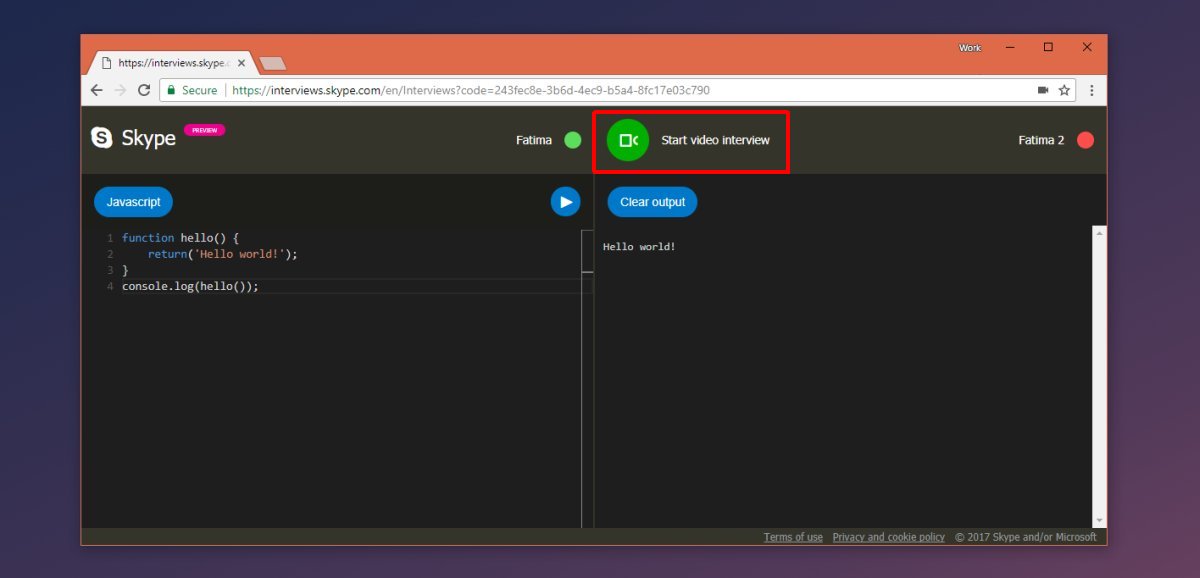1200x578 pixels.
Task: Click the Secure padlock site info
Action: pyautogui.click(x=192, y=90)
